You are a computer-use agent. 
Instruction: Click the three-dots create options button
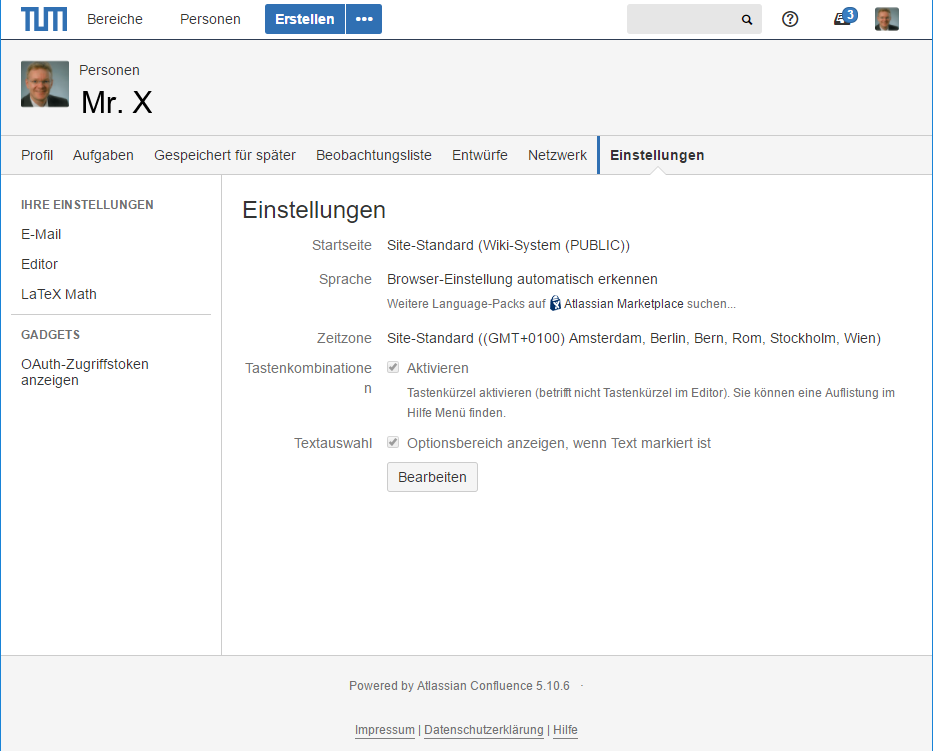[x=364, y=19]
